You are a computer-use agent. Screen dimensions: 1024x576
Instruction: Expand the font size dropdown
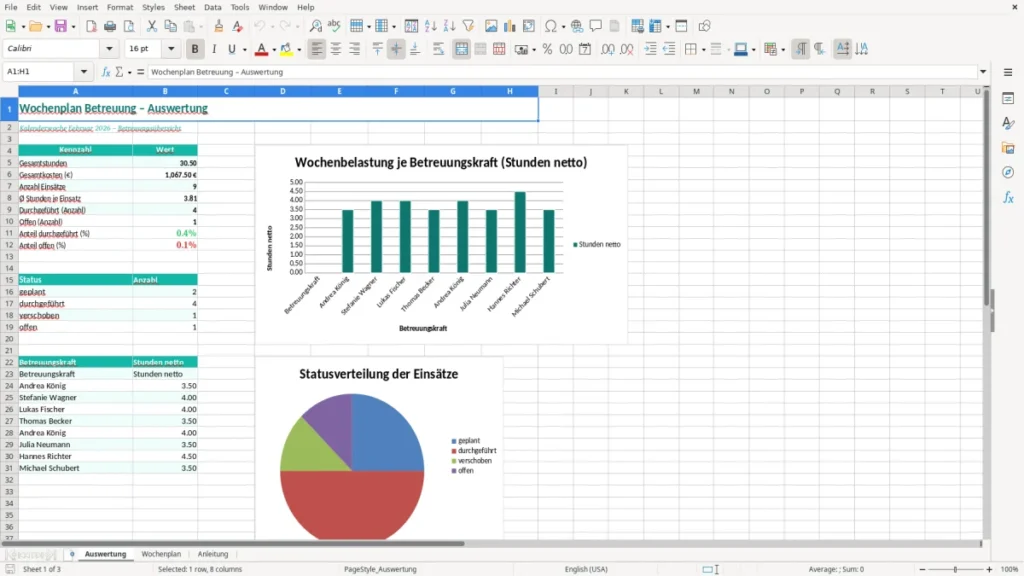171,48
